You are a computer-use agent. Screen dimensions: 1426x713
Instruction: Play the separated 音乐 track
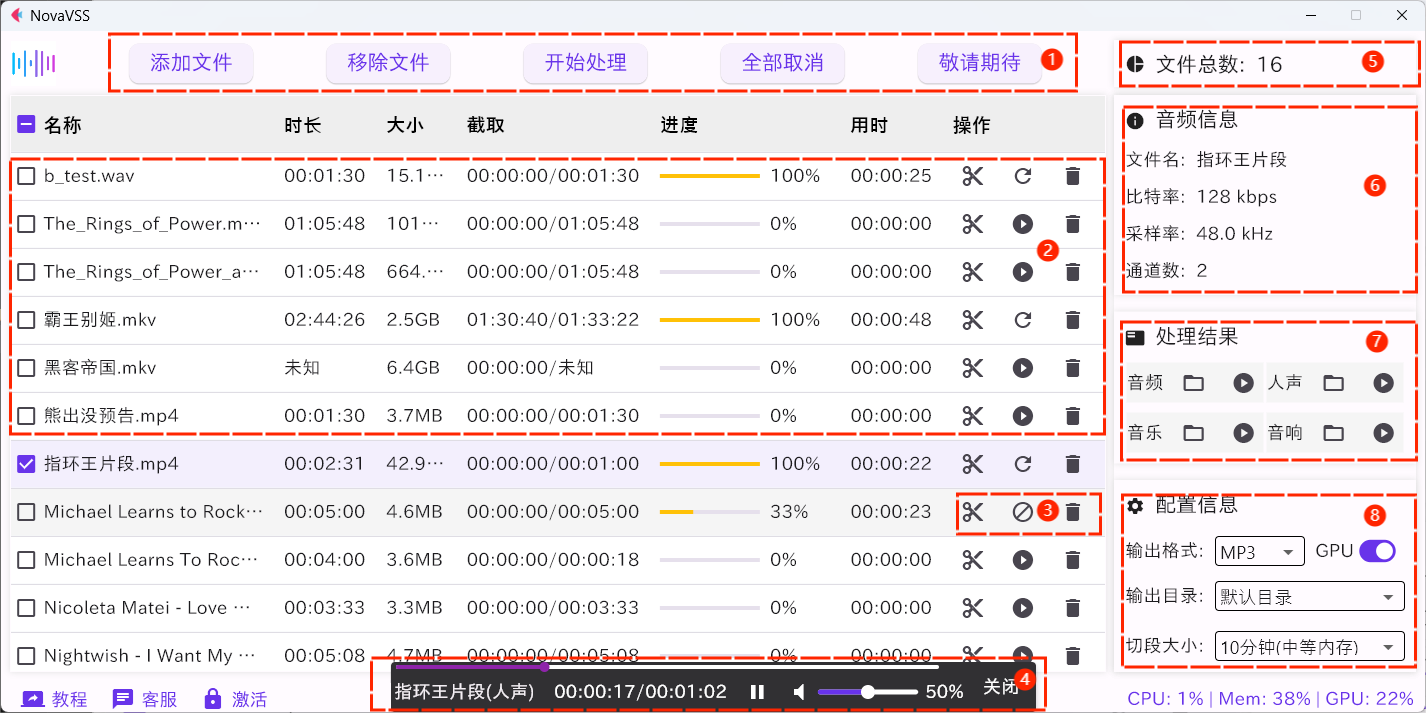pos(1243,433)
